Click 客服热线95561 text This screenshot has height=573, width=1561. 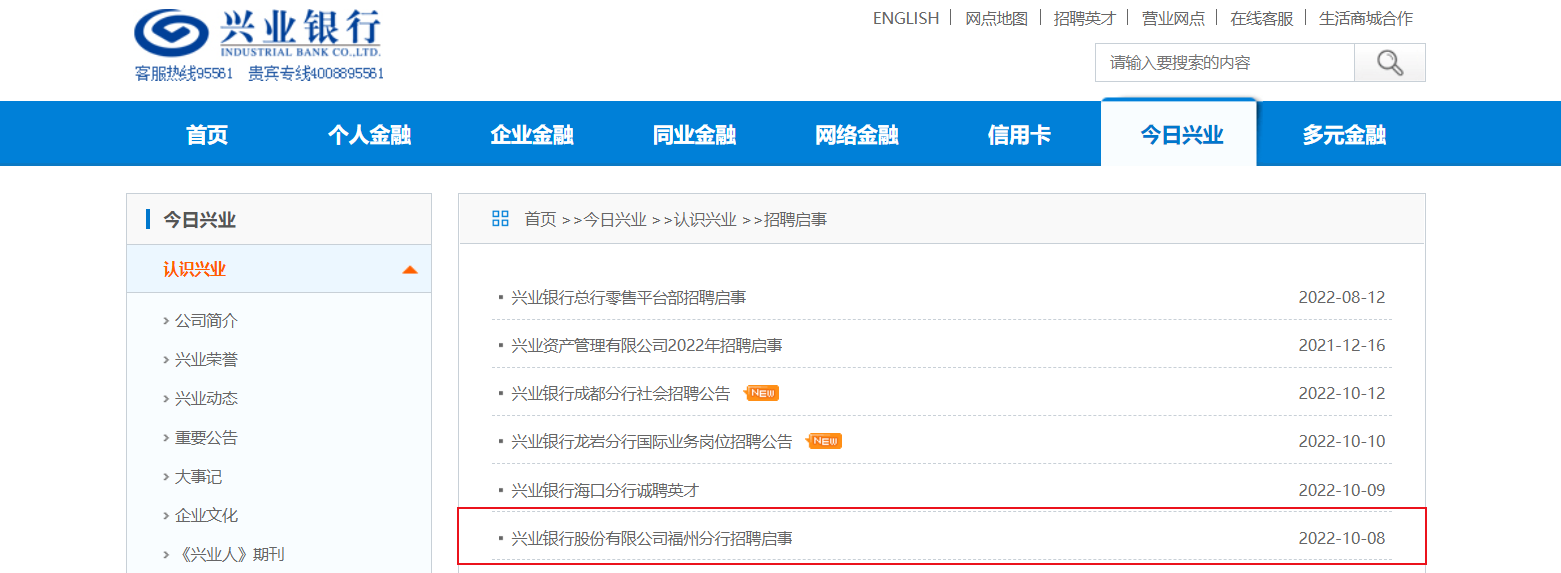(184, 73)
